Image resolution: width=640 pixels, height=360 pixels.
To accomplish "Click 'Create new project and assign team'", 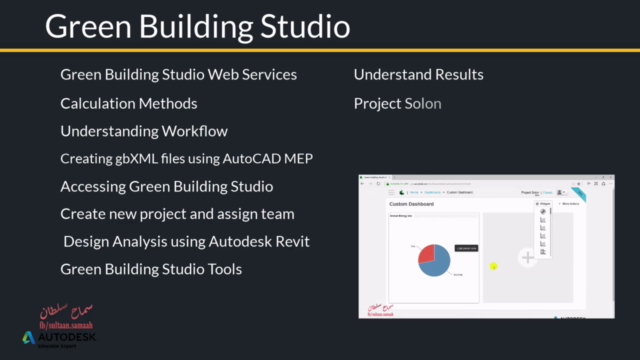I will 177,214.
